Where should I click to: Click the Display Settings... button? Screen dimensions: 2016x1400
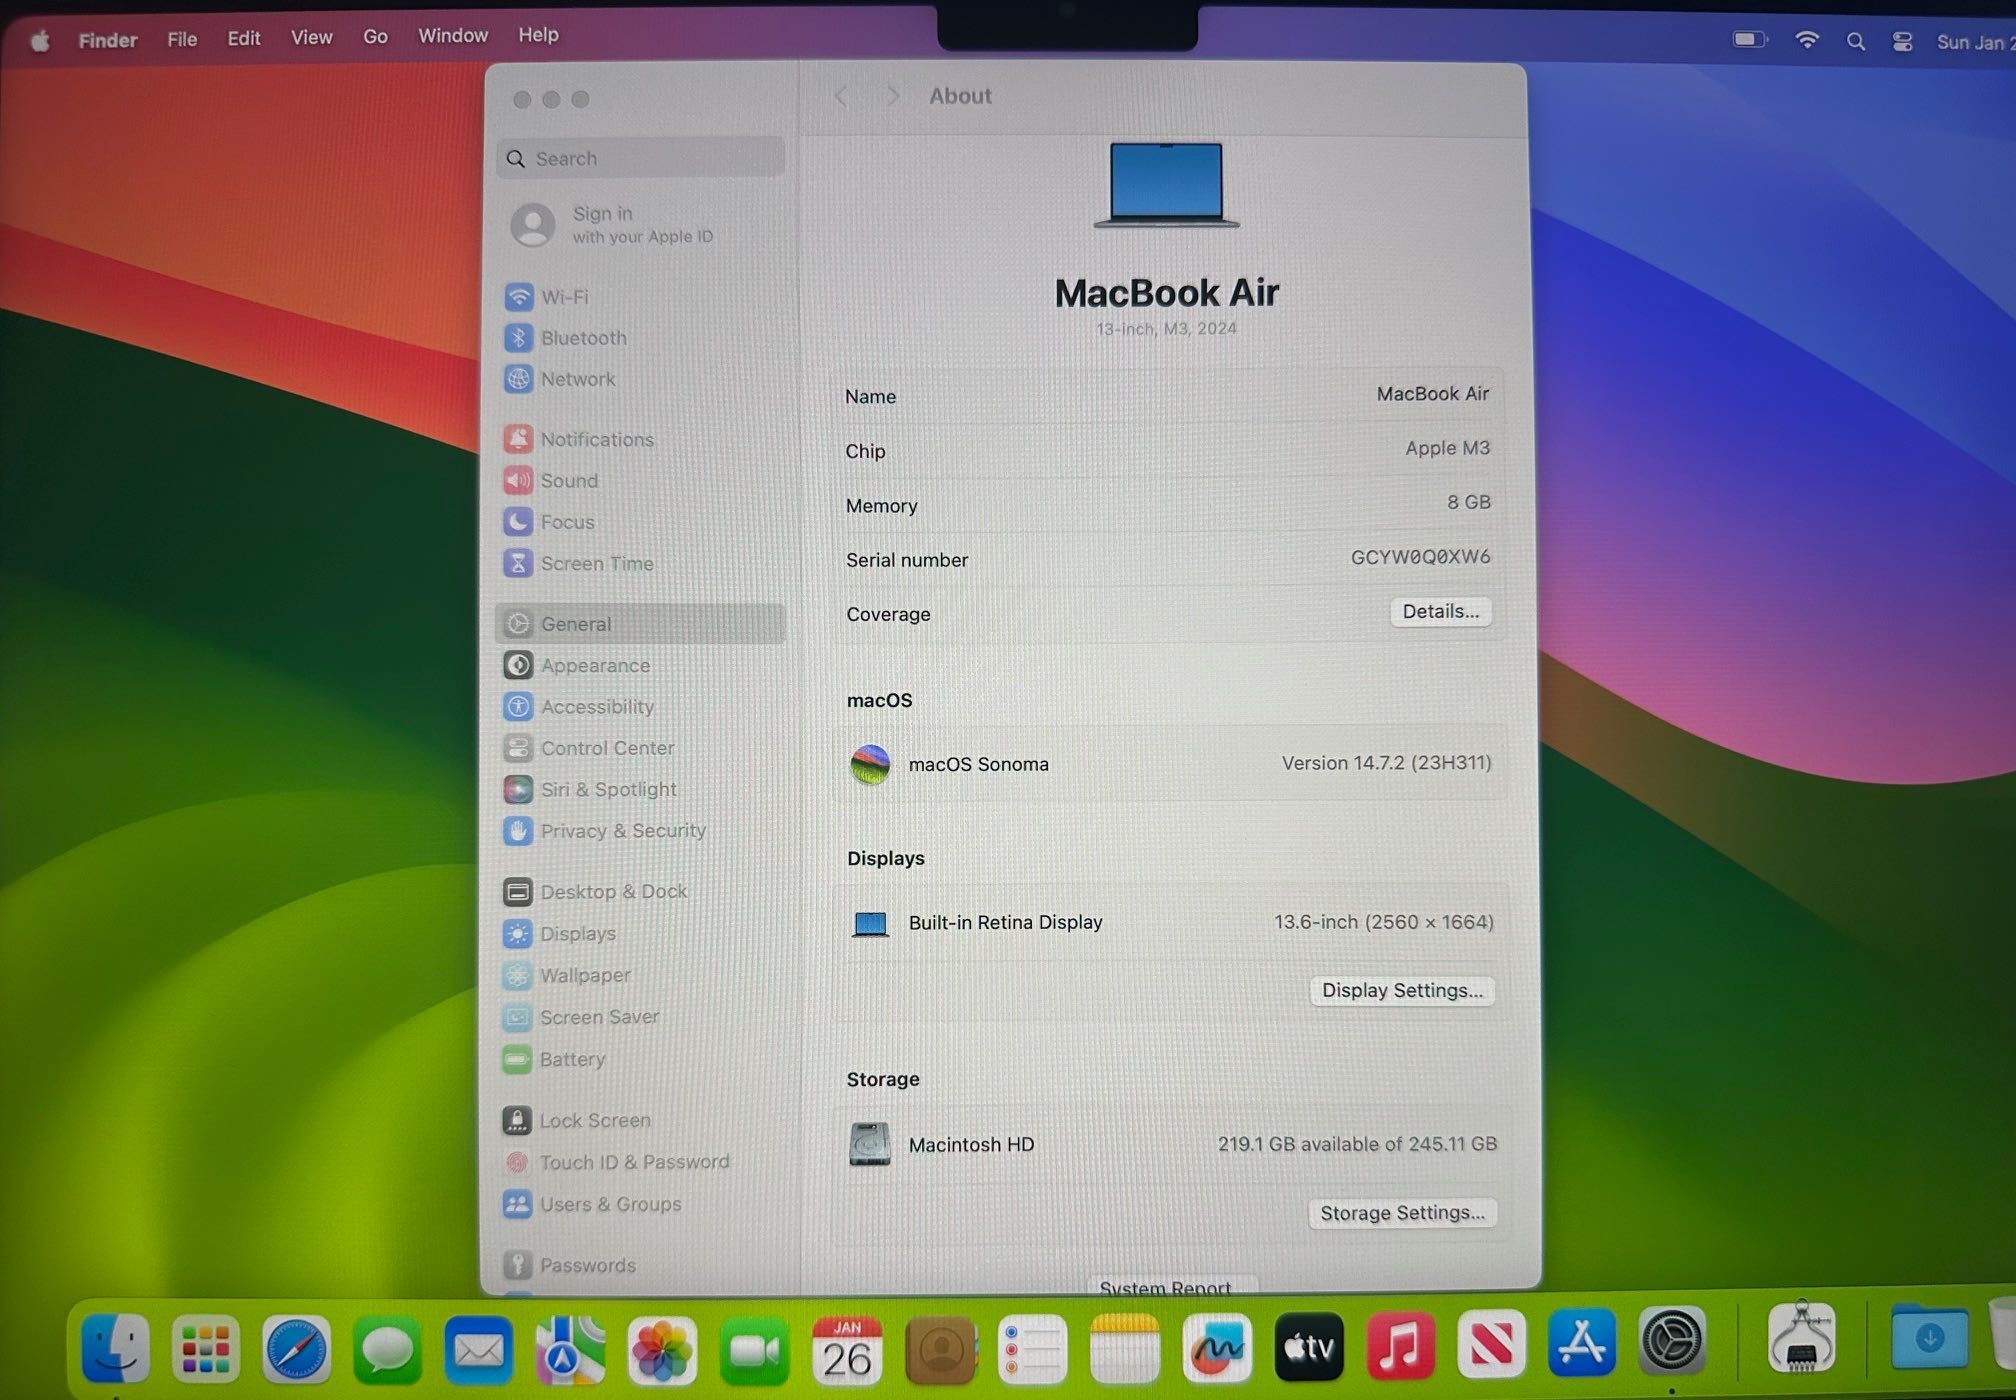point(1402,991)
